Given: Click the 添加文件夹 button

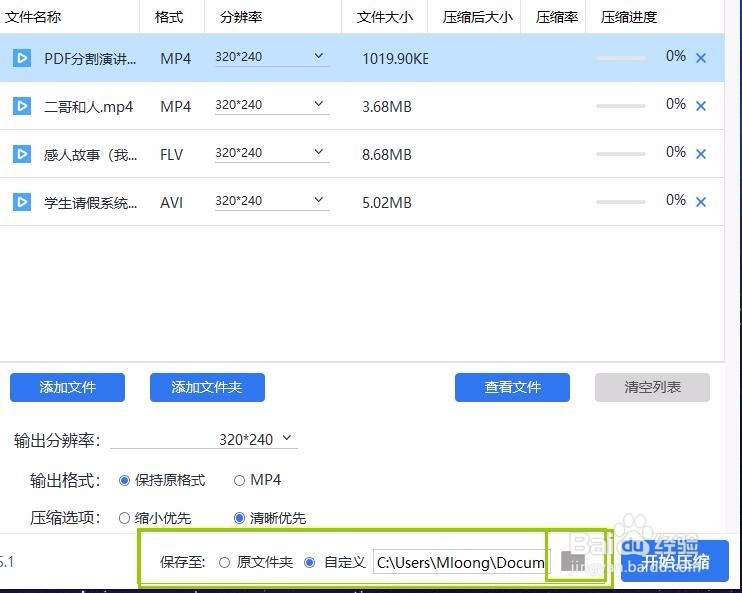Looking at the screenshot, I should (x=207, y=388).
